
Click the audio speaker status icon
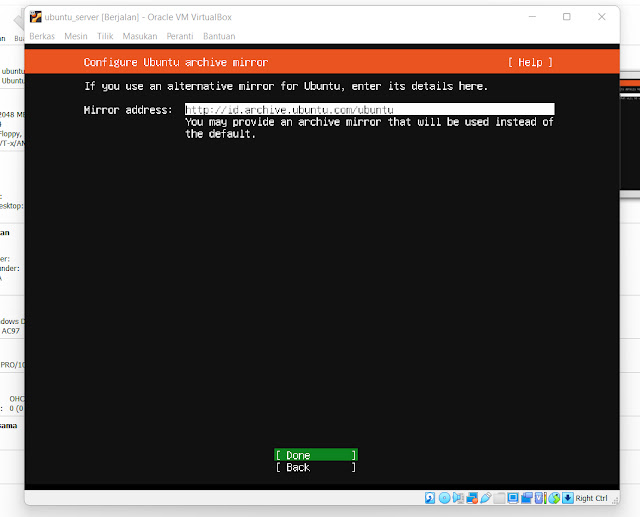(458, 498)
